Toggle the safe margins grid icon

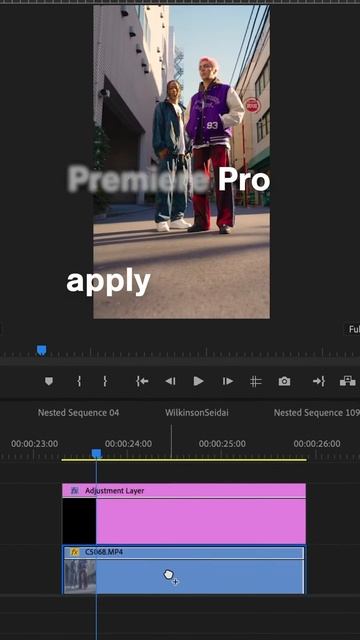[x=256, y=381]
